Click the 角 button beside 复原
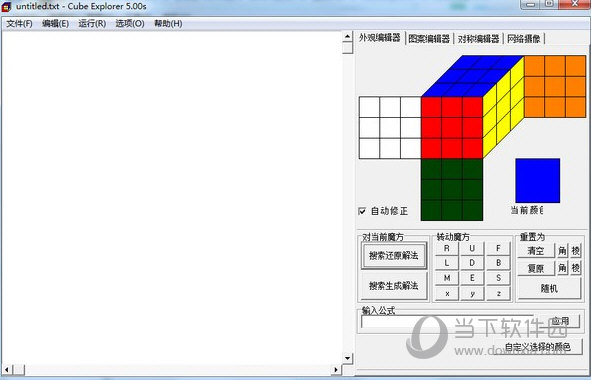Image resolution: width=591 pixels, height=380 pixels. 562,268
